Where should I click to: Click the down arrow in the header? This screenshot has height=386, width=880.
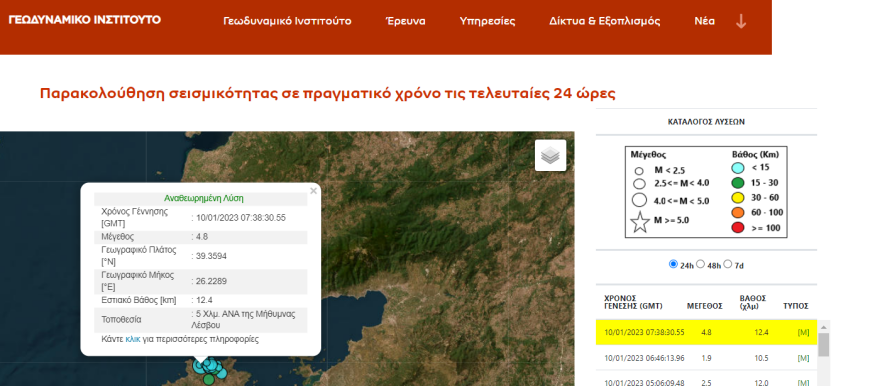(x=741, y=21)
